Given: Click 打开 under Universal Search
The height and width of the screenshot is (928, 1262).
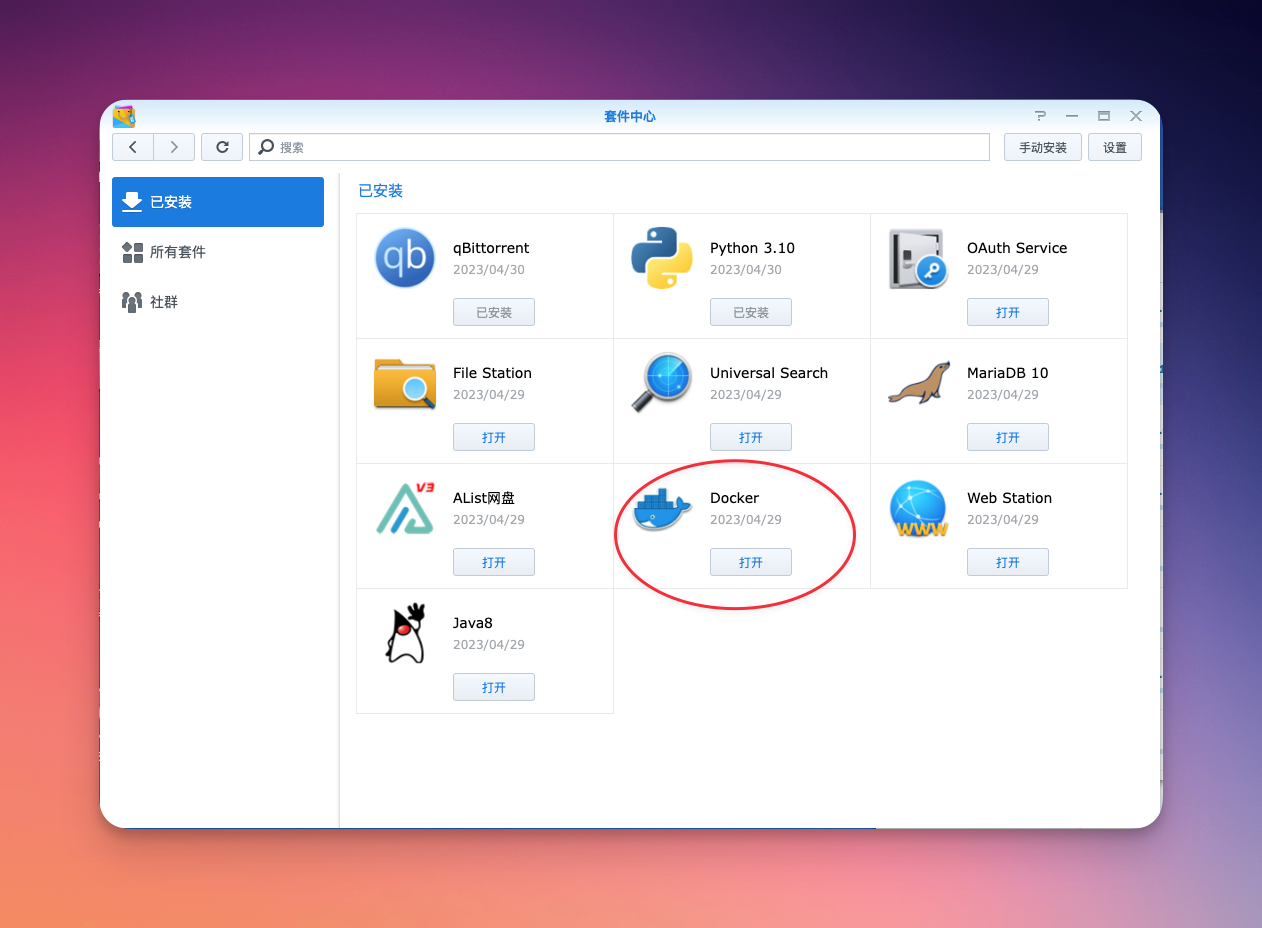Looking at the screenshot, I should coord(751,437).
